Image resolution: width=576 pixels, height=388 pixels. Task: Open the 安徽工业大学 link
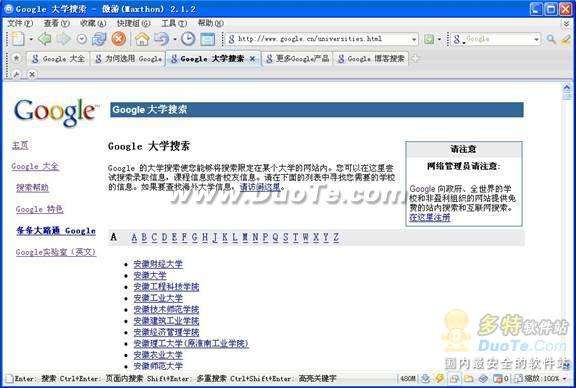coord(158,298)
